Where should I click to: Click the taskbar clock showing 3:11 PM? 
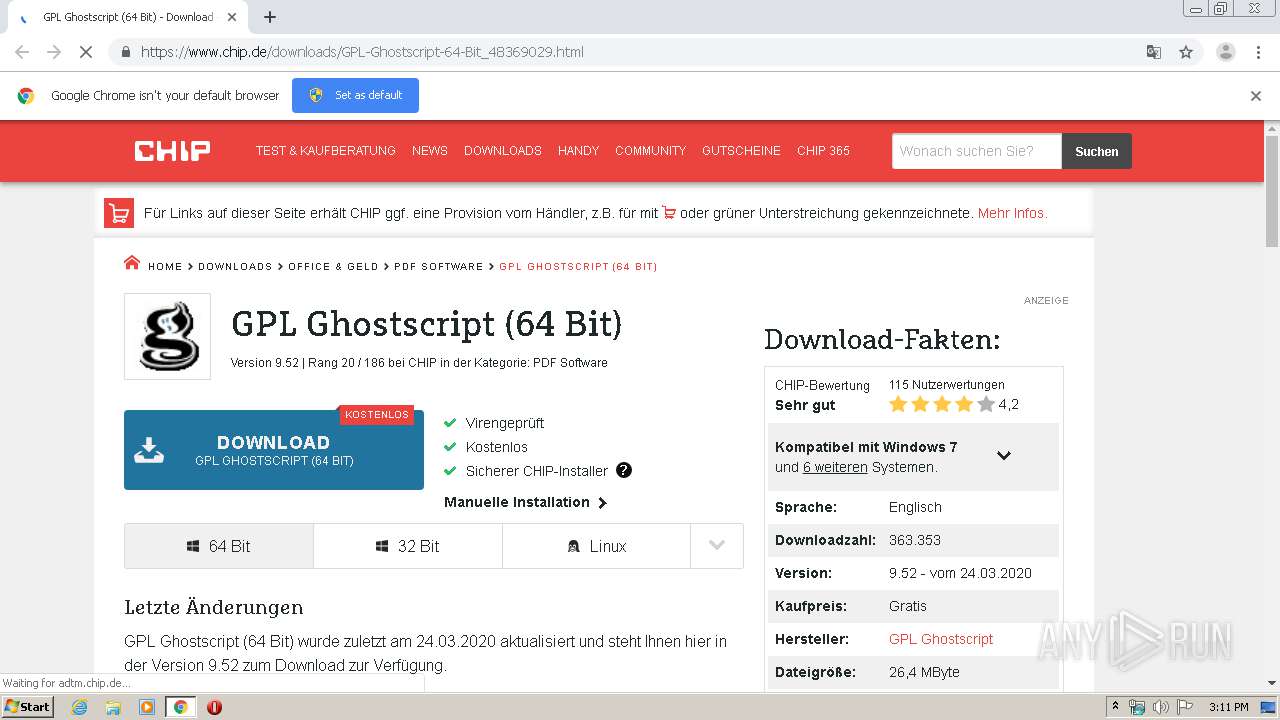[1228, 707]
